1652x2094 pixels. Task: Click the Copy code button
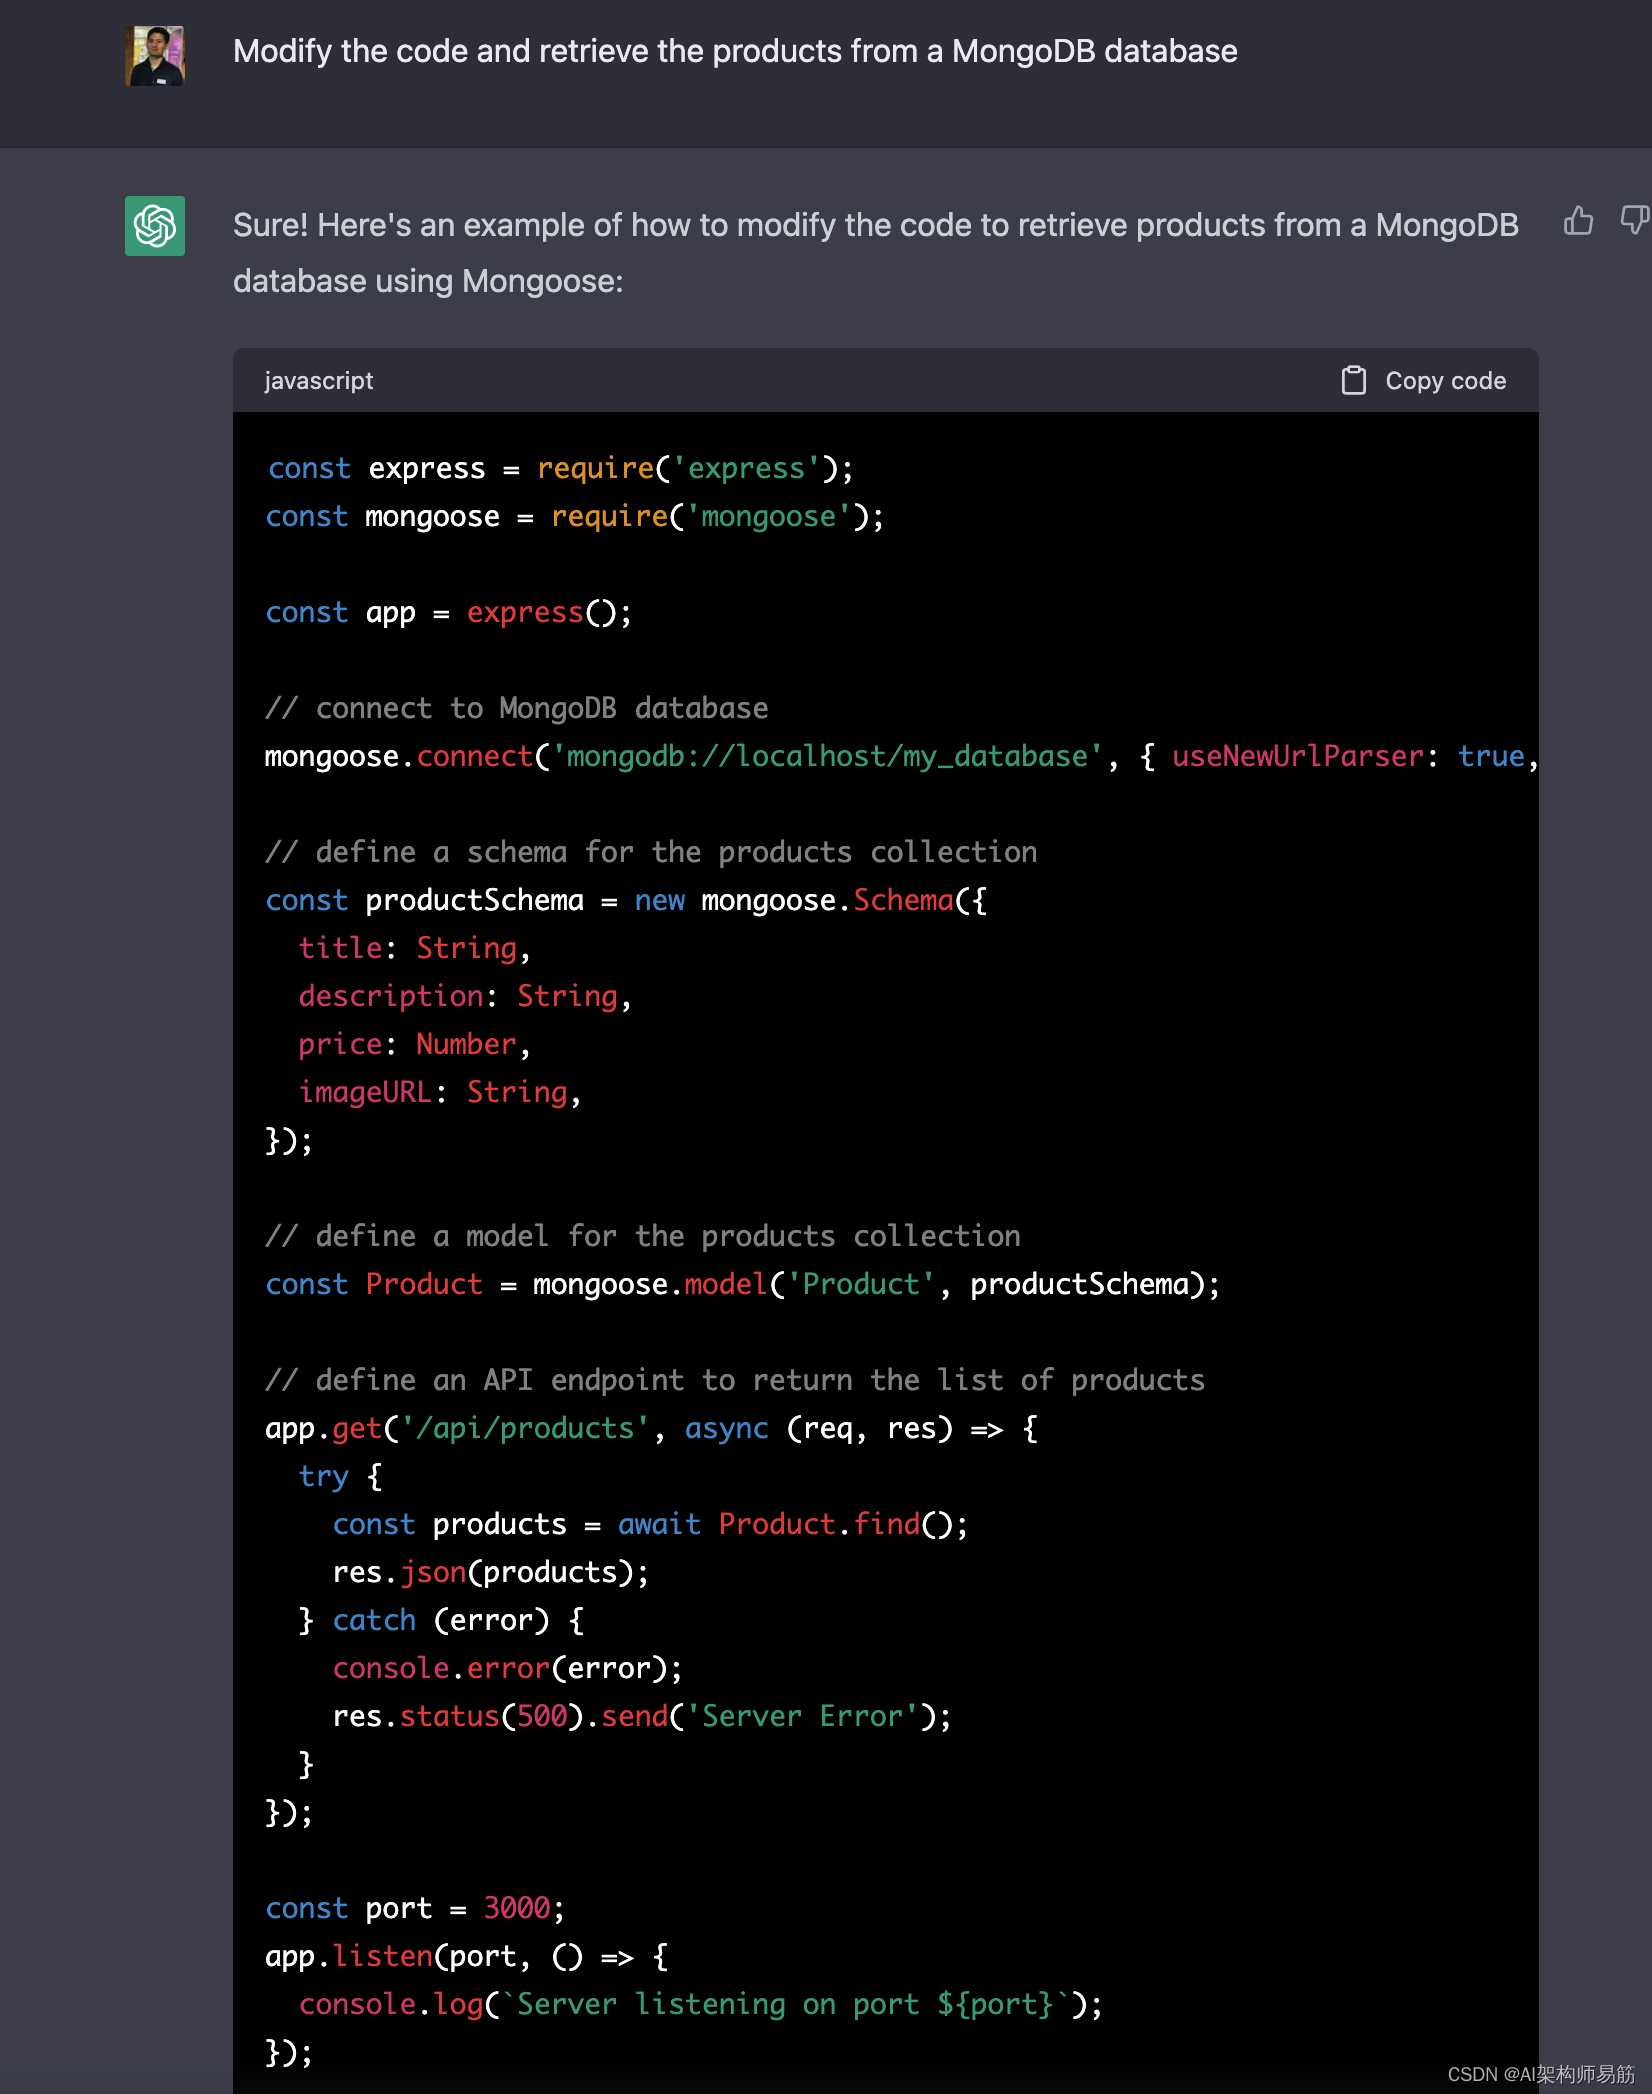point(1423,381)
